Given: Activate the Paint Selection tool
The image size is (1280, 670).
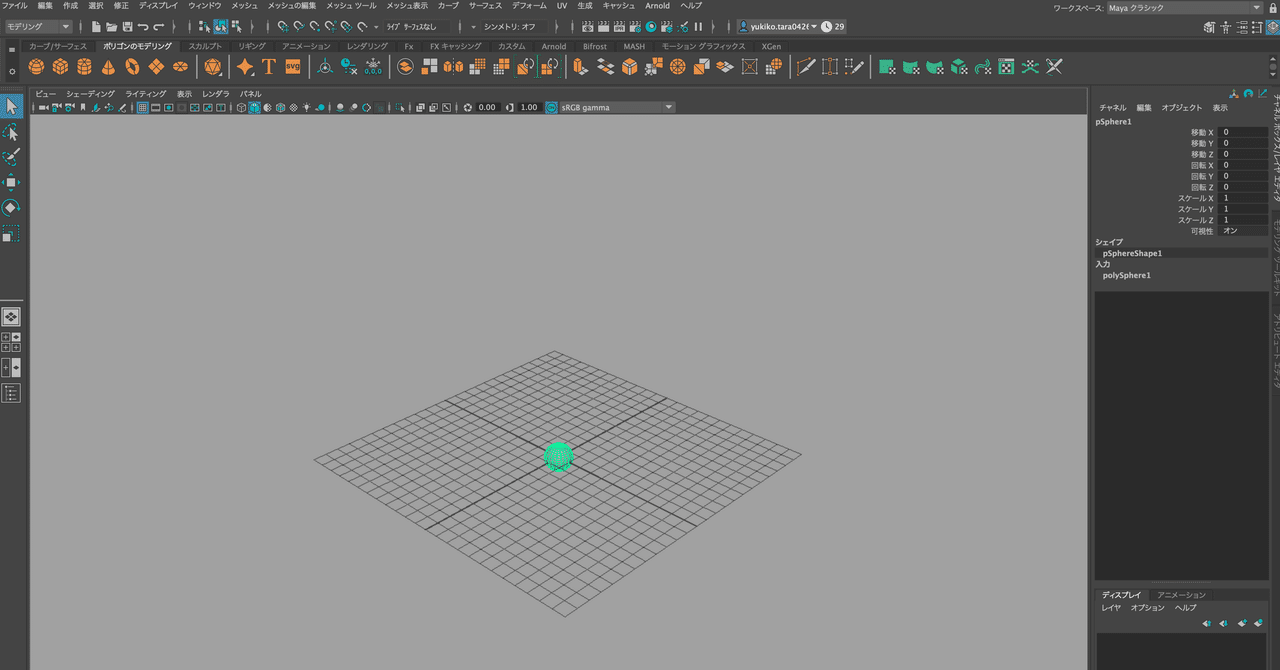Looking at the screenshot, I should pyautogui.click(x=11, y=157).
